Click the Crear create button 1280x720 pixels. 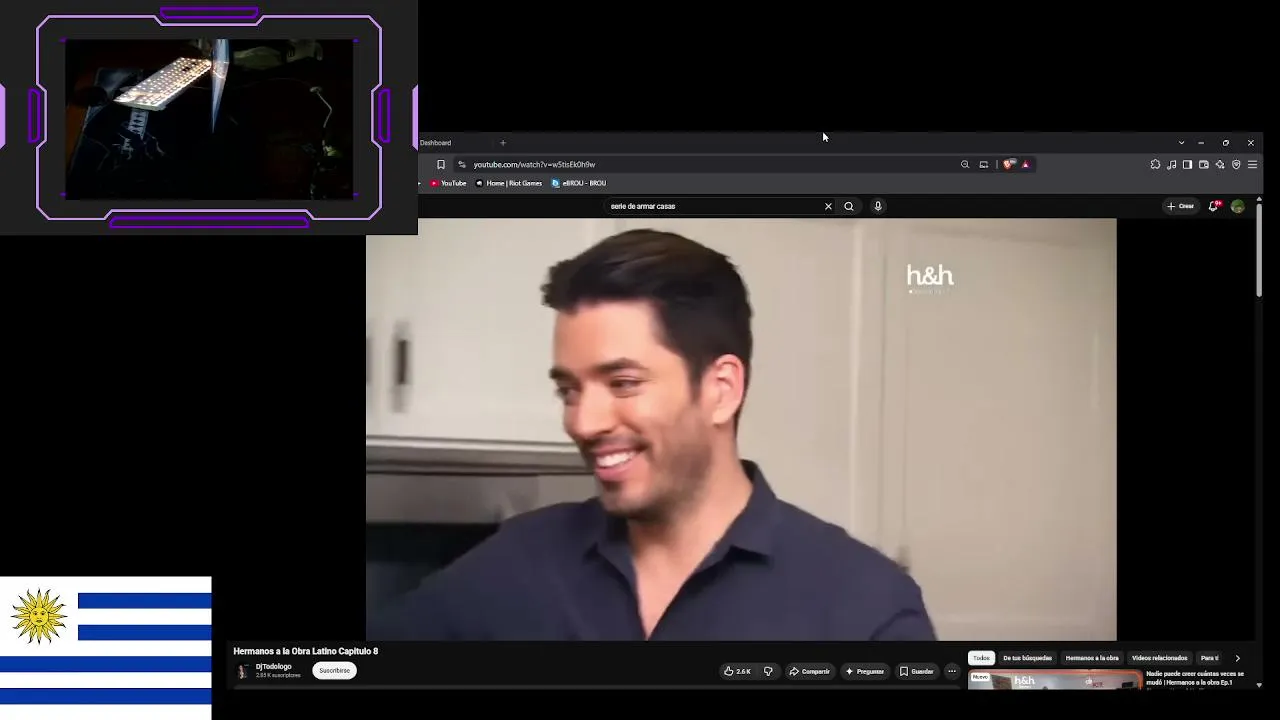point(1181,206)
